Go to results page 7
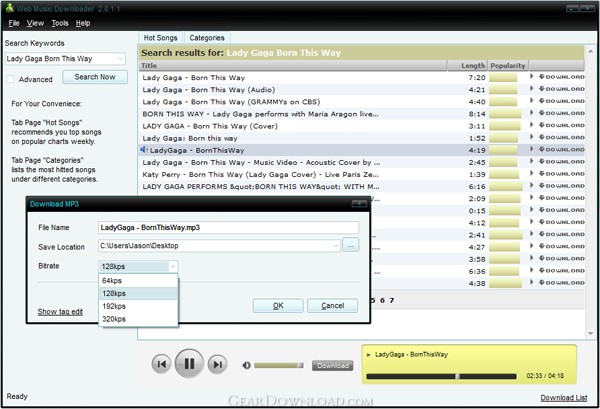 (391, 301)
